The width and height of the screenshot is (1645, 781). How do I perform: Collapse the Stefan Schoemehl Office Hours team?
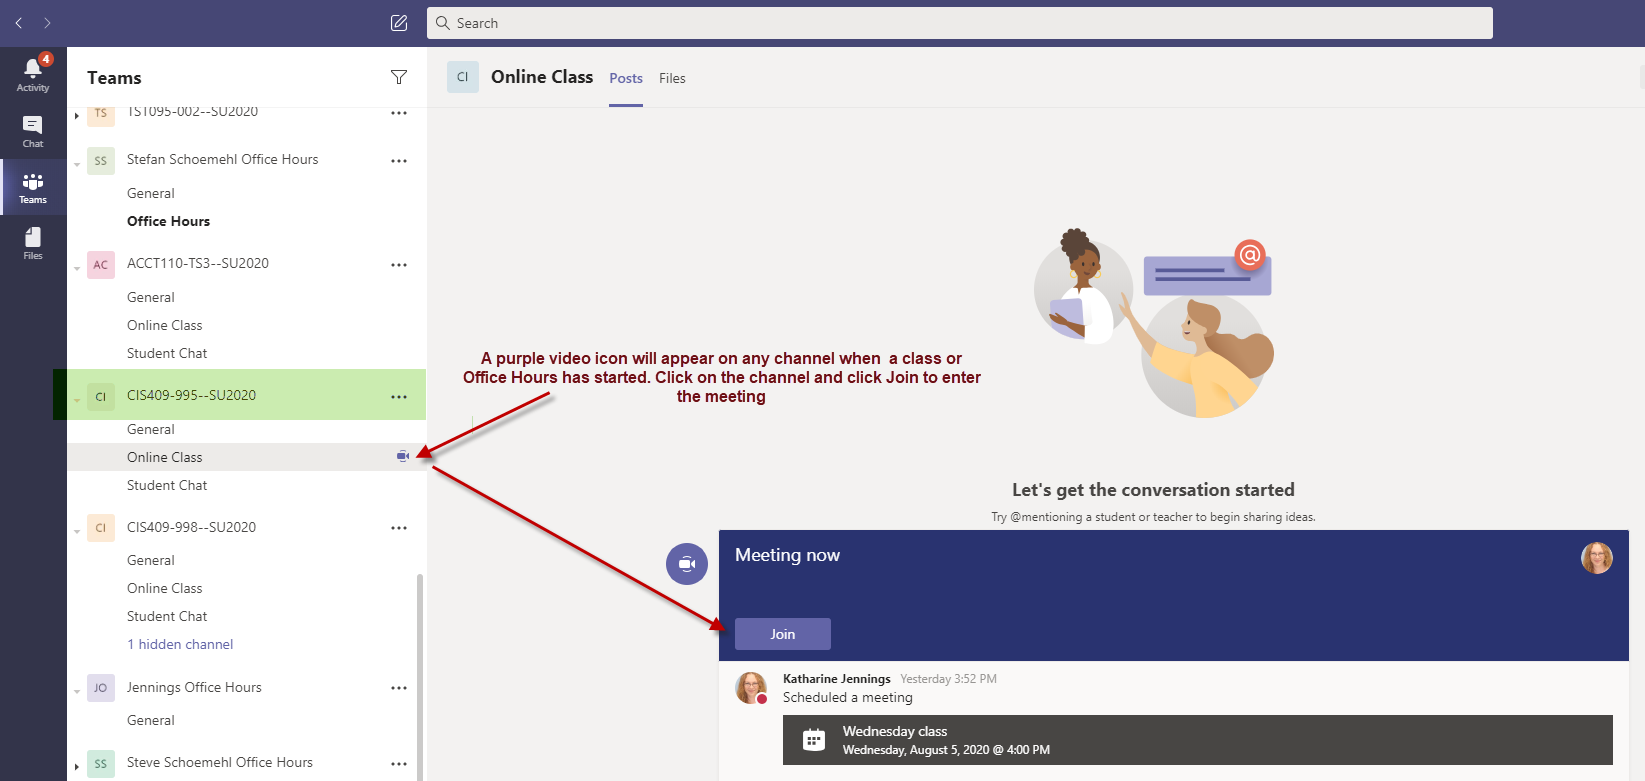77,164
